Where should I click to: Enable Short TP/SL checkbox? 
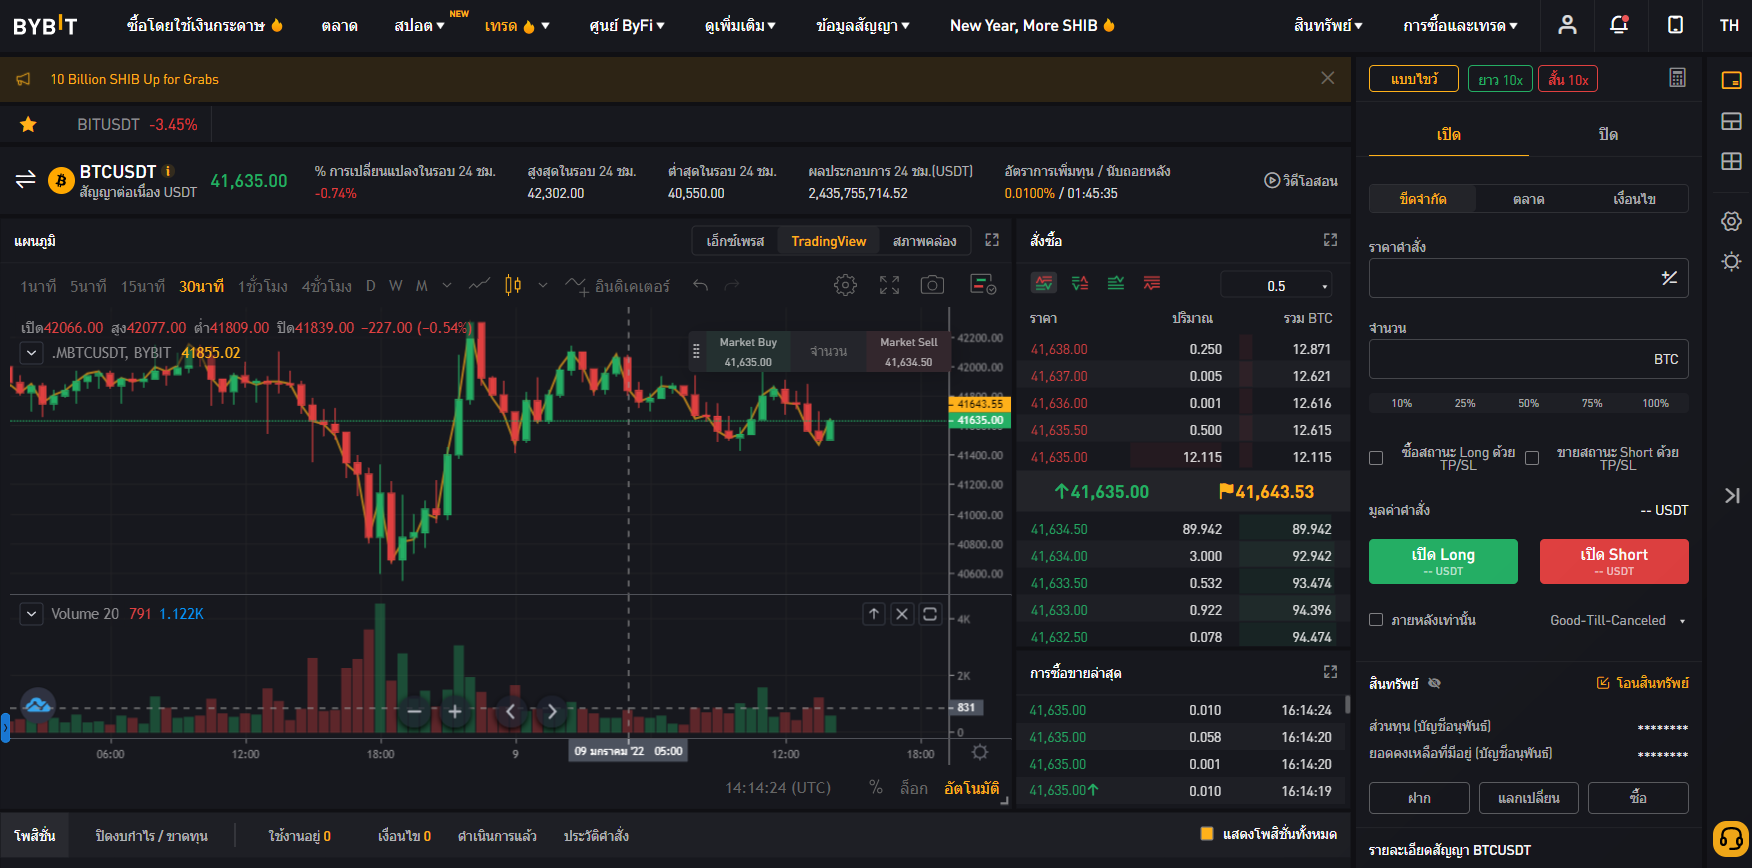point(1531,458)
